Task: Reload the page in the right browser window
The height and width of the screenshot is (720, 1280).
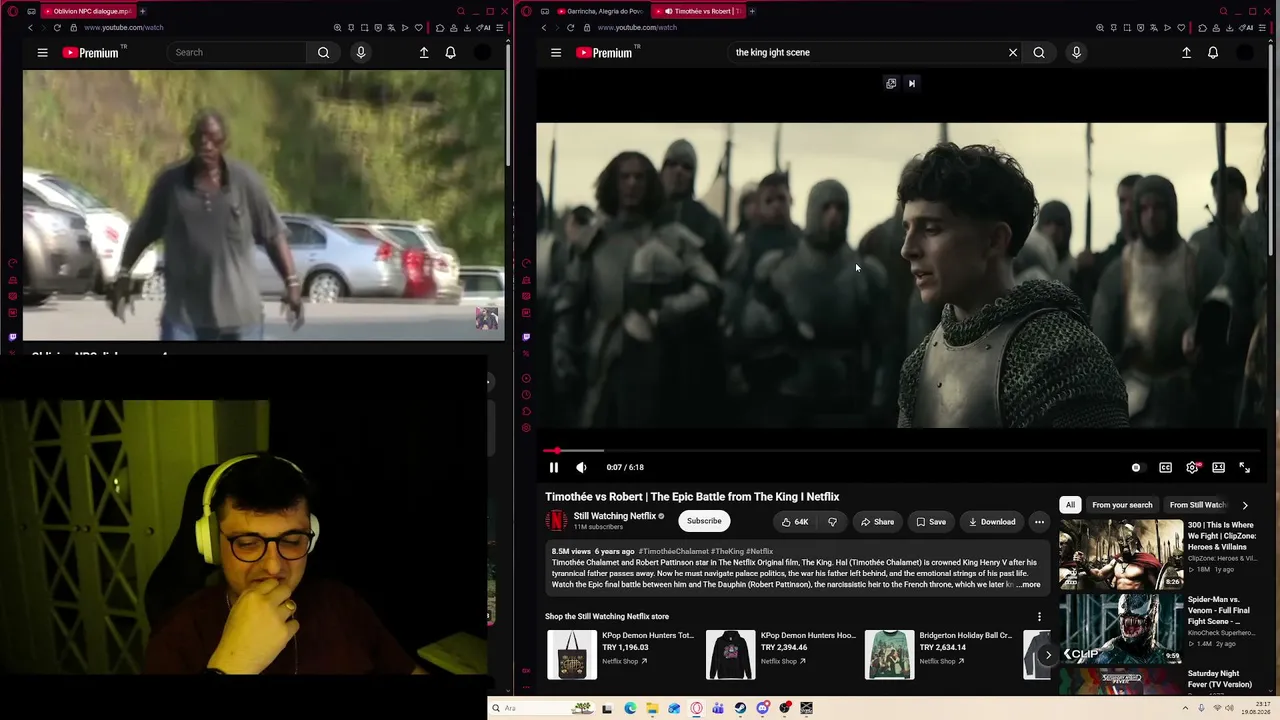Action: [571, 27]
